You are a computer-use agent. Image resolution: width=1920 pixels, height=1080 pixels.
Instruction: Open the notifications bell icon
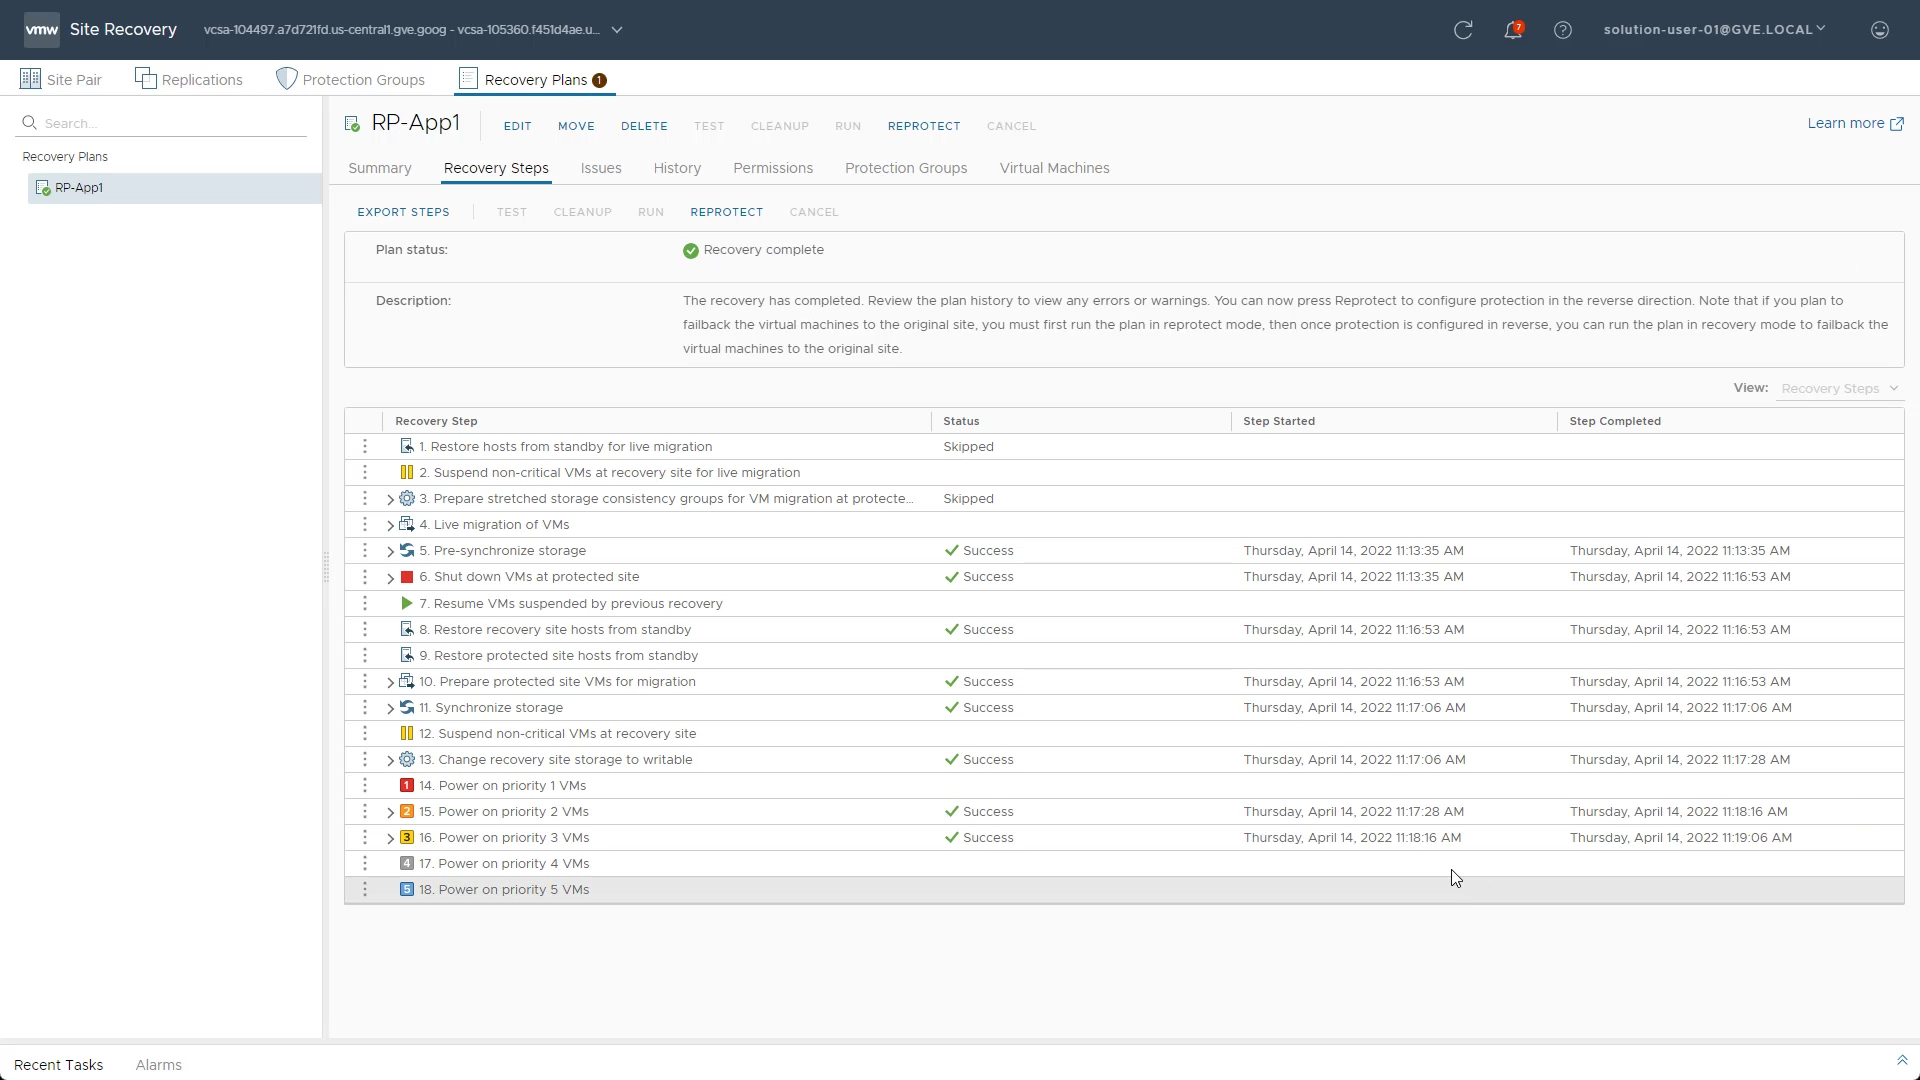point(1513,30)
